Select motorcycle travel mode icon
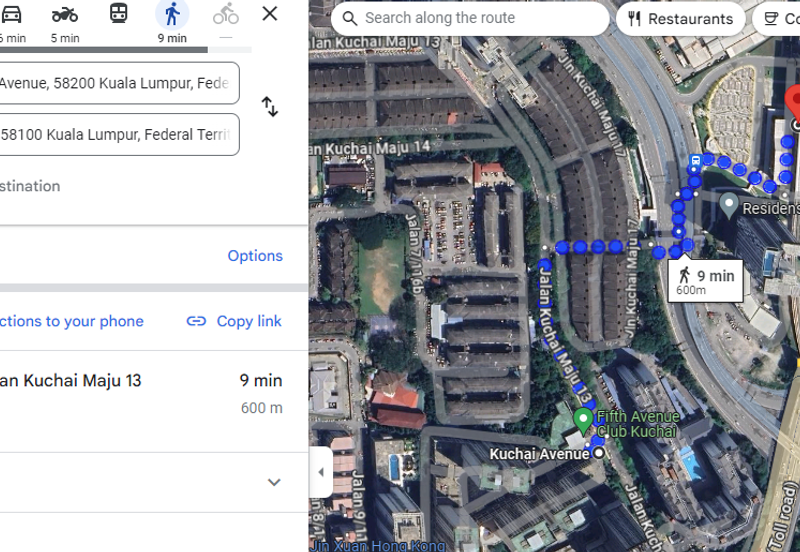This screenshot has height=552, width=800. pyautogui.click(x=65, y=15)
